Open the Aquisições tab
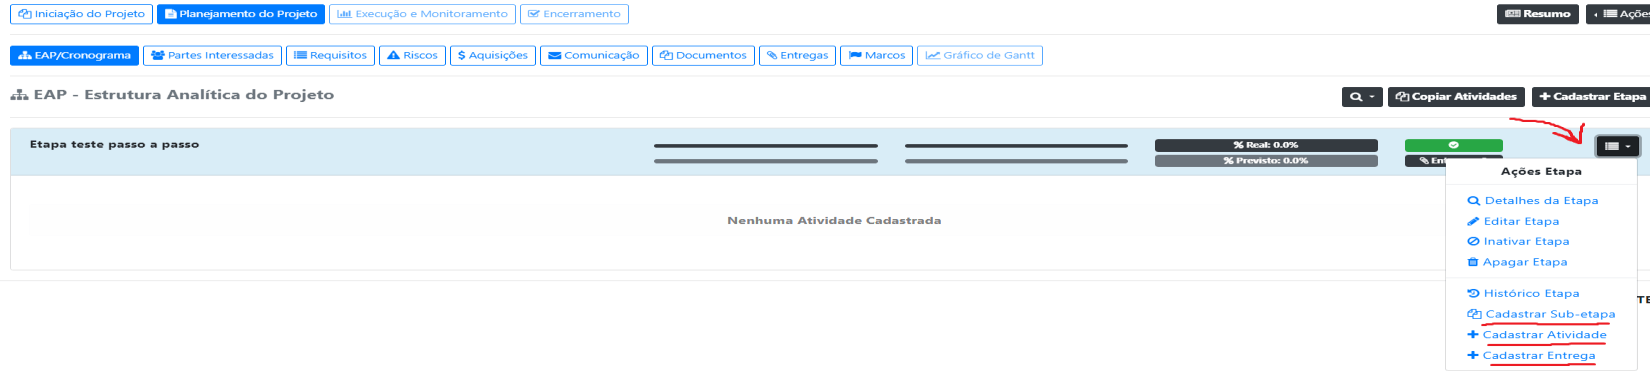This screenshot has width=1650, height=381. [x=493, y=55]
